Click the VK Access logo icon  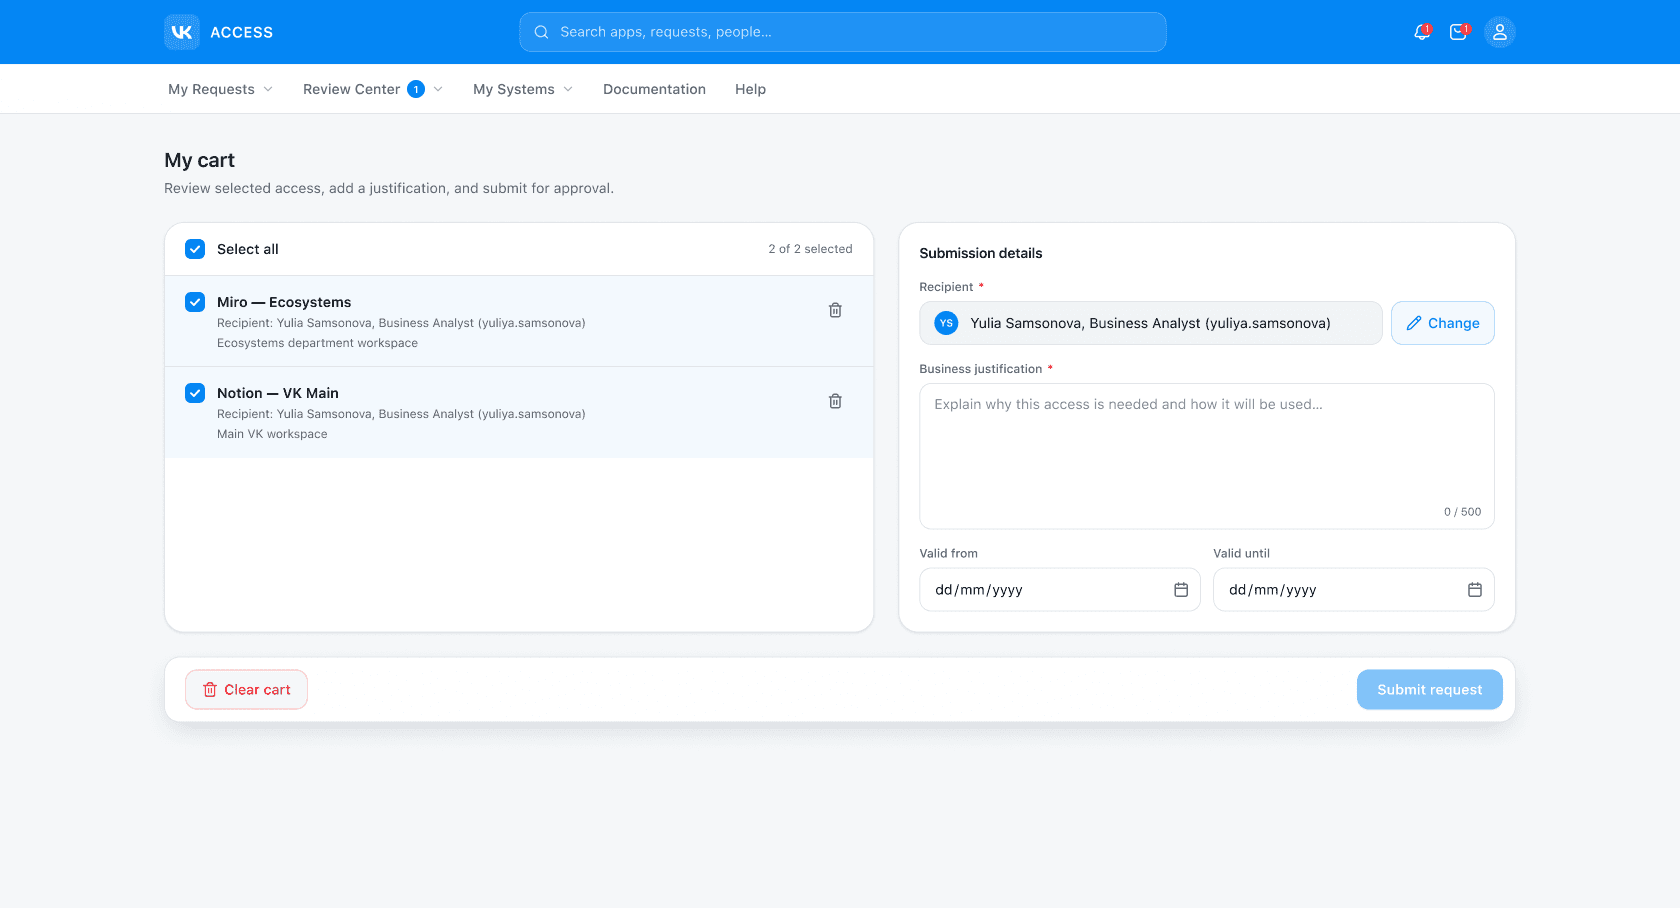point(182,32)
